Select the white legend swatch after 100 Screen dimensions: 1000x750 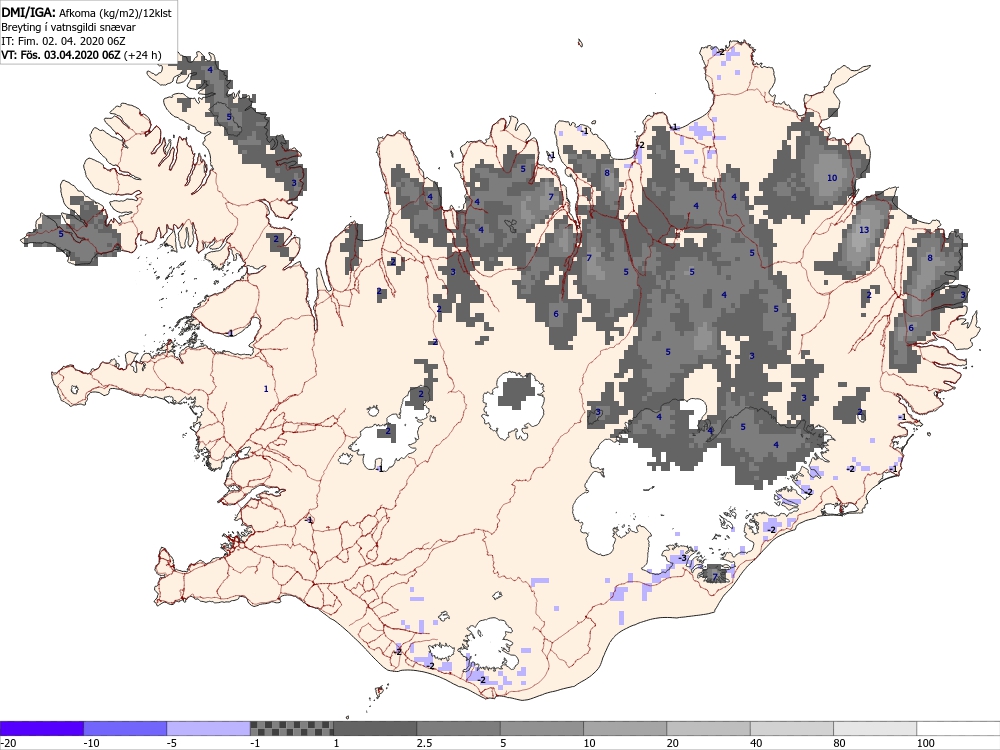(x=958, y=728)
